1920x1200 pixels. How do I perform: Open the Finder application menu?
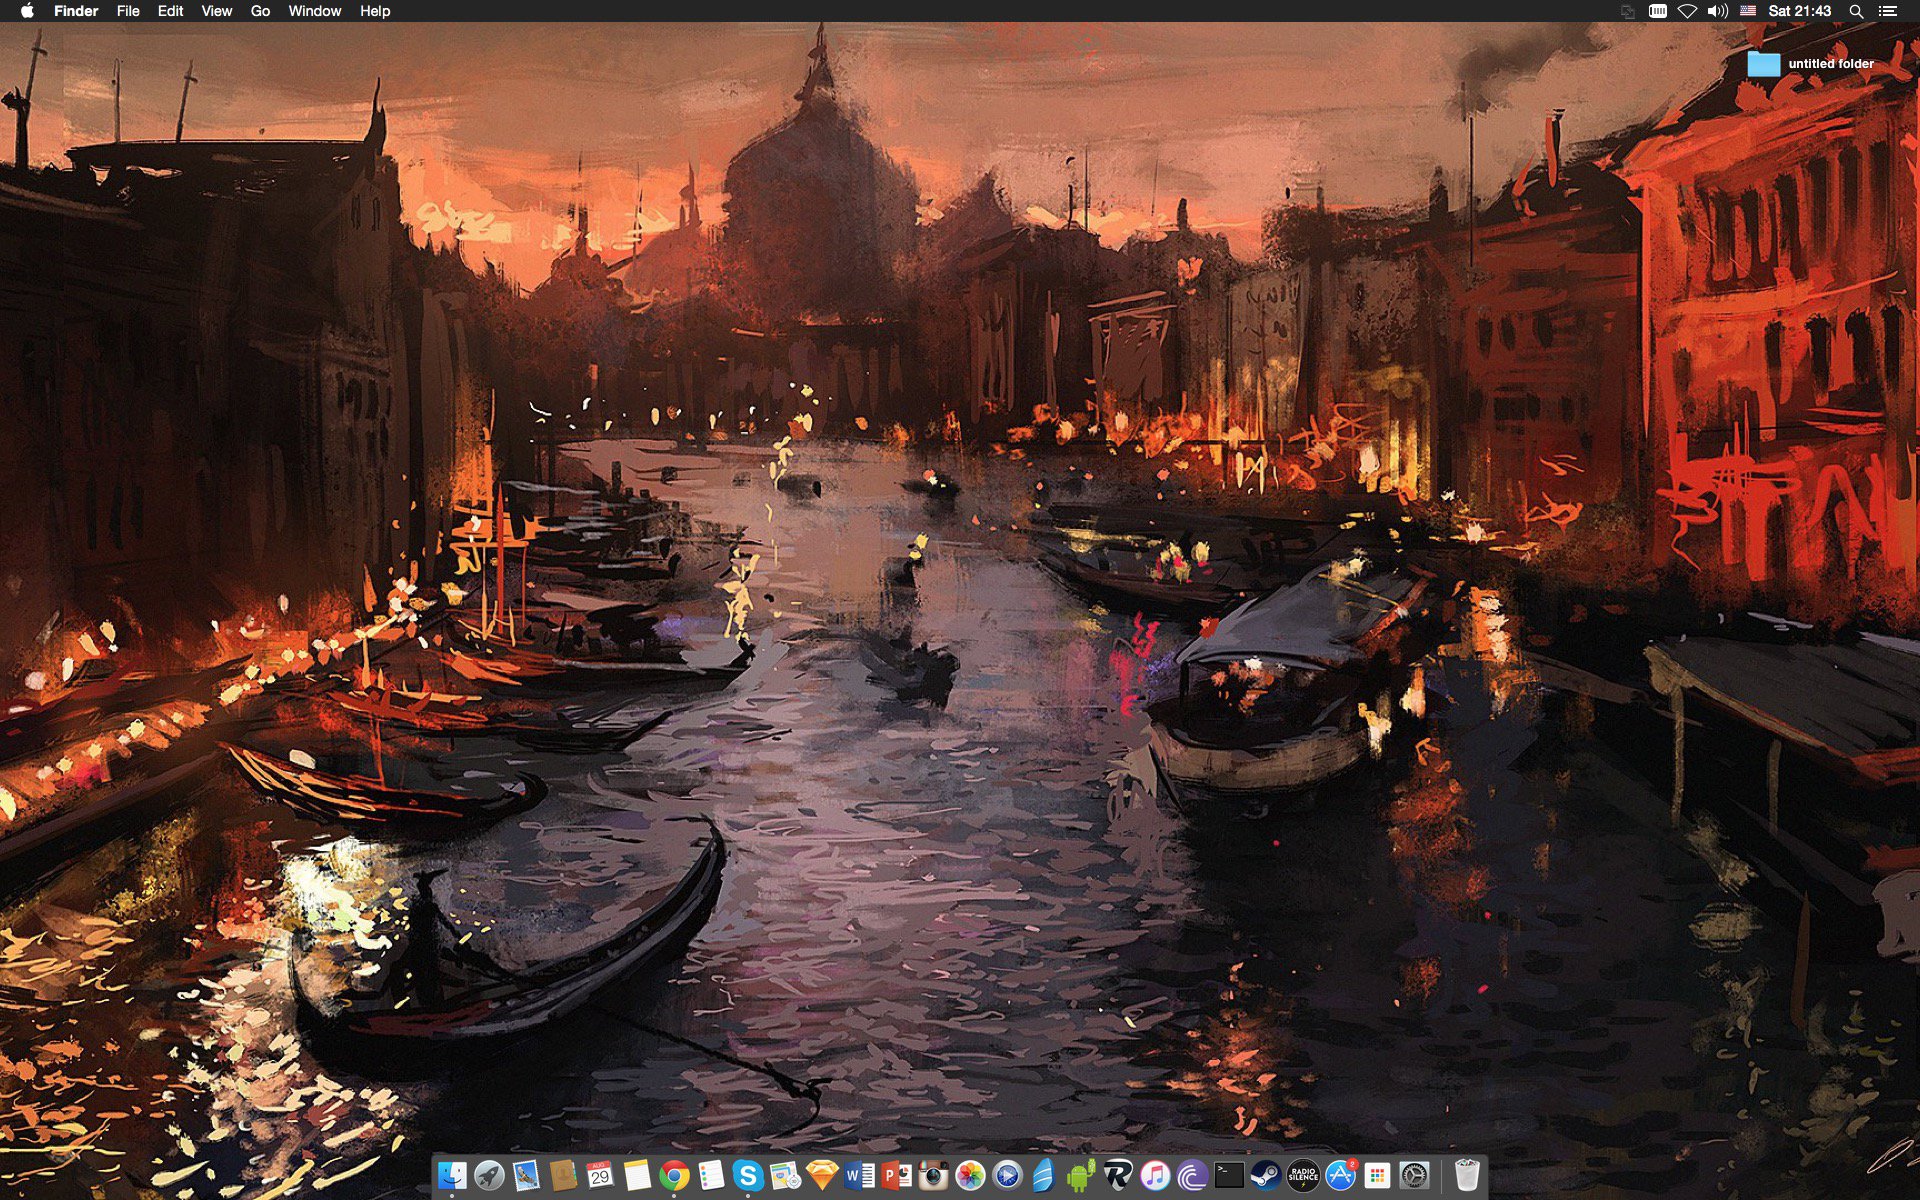[76, 11]
